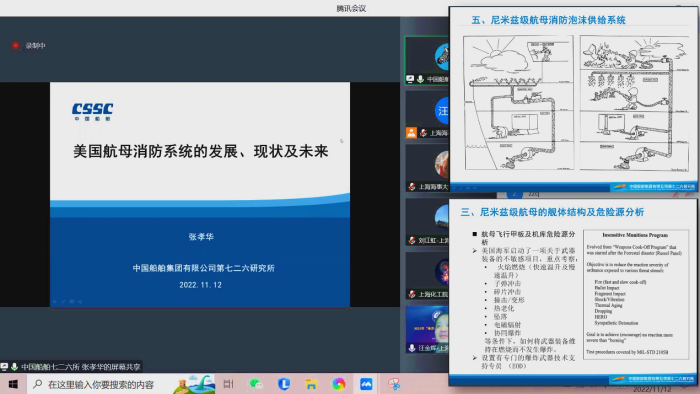The height and width of the screenshot is (394, 700).
Task: Toggle muted mic on 上海海事大 tile
Action: [x=412, y=187]
